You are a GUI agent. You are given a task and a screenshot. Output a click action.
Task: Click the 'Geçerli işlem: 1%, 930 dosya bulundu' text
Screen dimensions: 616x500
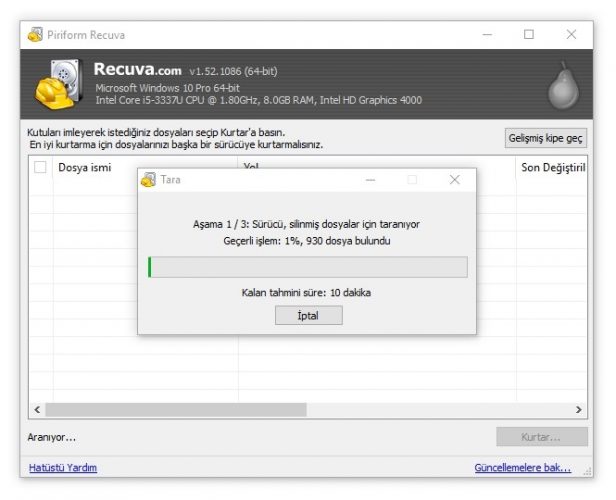coord(307,241)
